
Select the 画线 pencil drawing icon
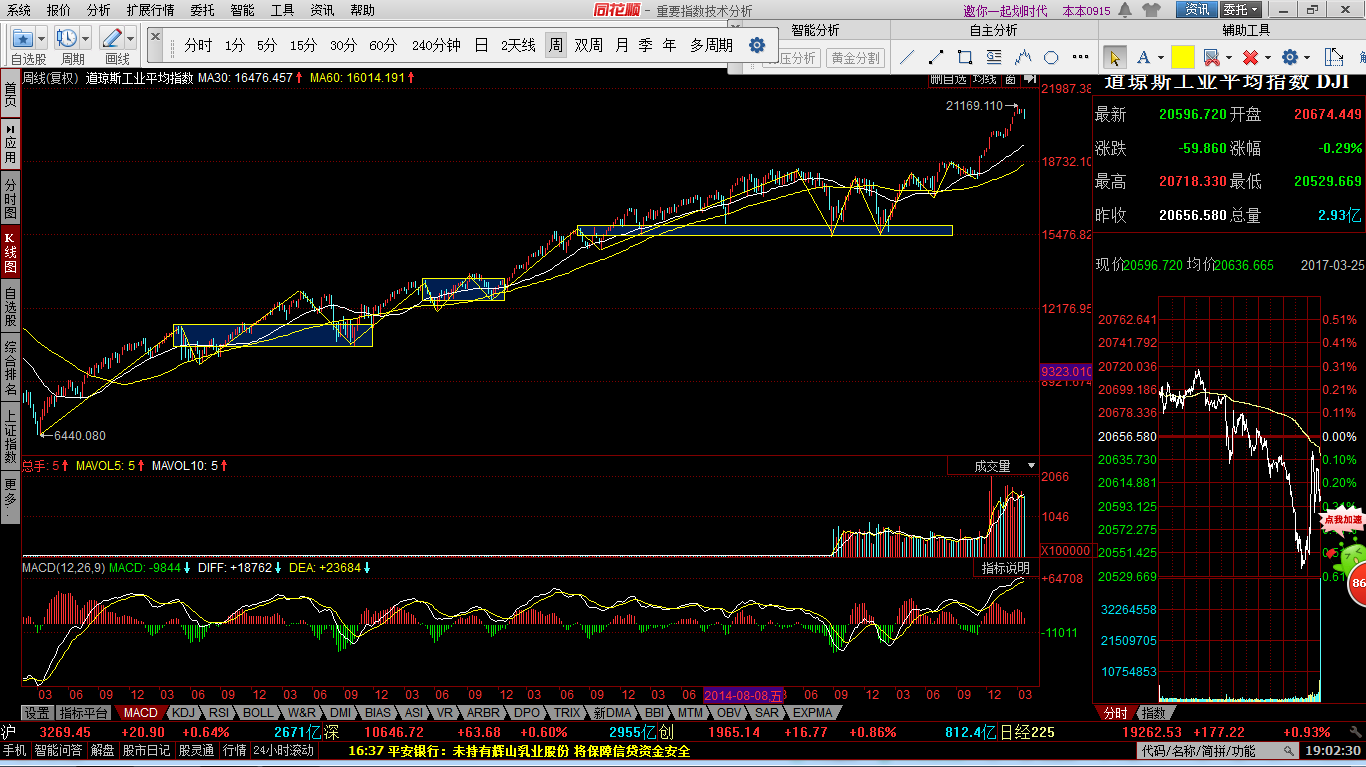(x=112, y=39)
